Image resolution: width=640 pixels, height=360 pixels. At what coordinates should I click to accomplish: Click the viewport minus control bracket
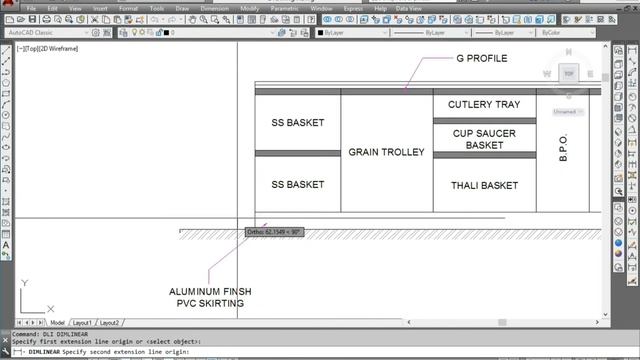click(x=20, y=49)
